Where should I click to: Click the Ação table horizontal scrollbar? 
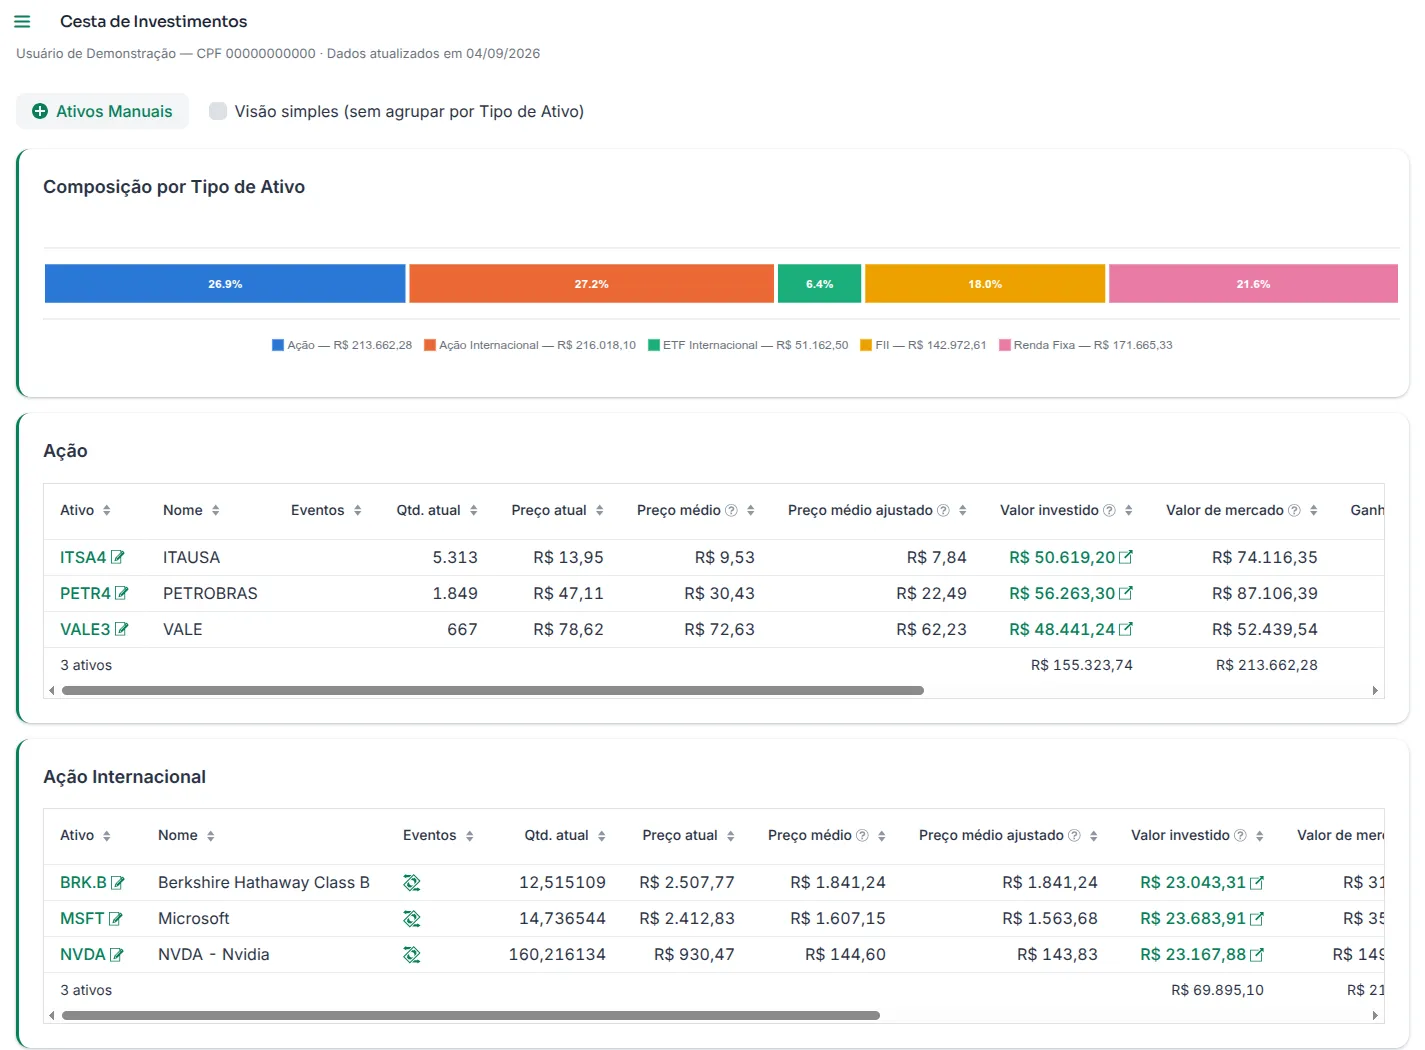tap(493, 690)
